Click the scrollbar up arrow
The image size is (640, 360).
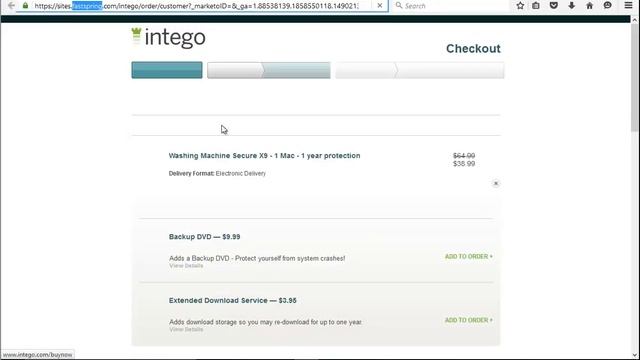coord(634,20)
